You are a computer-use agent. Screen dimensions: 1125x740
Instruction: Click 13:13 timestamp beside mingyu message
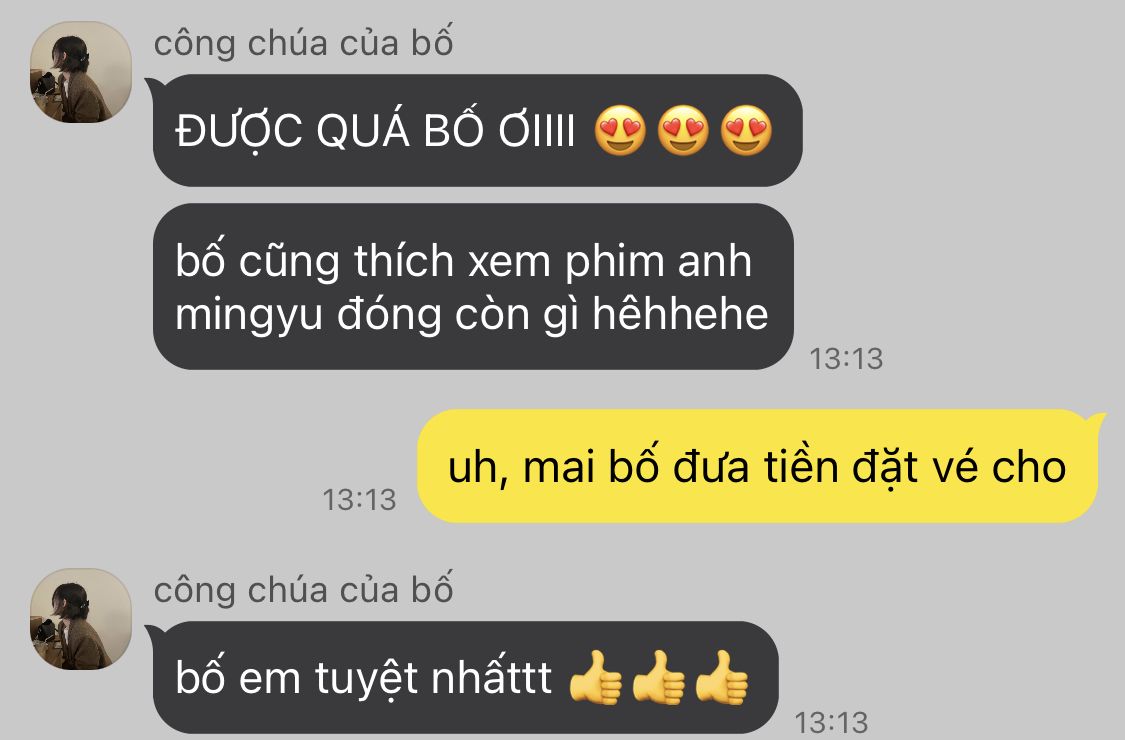point(846,359)
